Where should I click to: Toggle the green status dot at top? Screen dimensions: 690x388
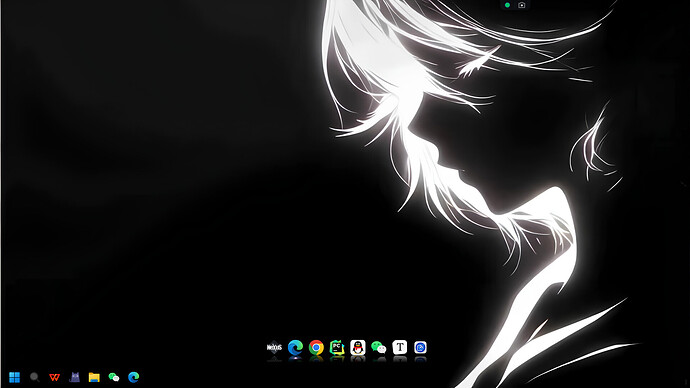pyautogui.click(x=507, y=5)
